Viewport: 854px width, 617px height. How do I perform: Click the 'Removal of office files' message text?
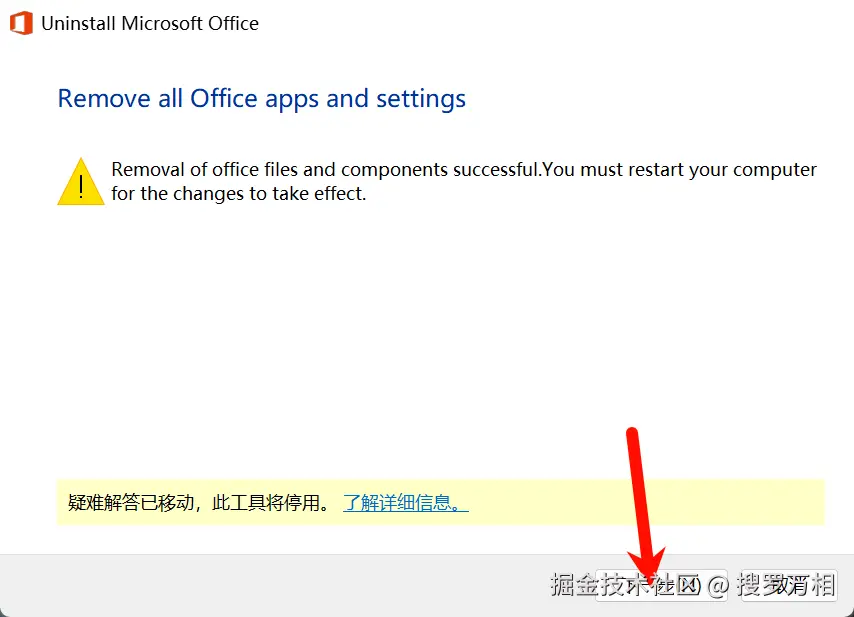click(x=464, y=181)
